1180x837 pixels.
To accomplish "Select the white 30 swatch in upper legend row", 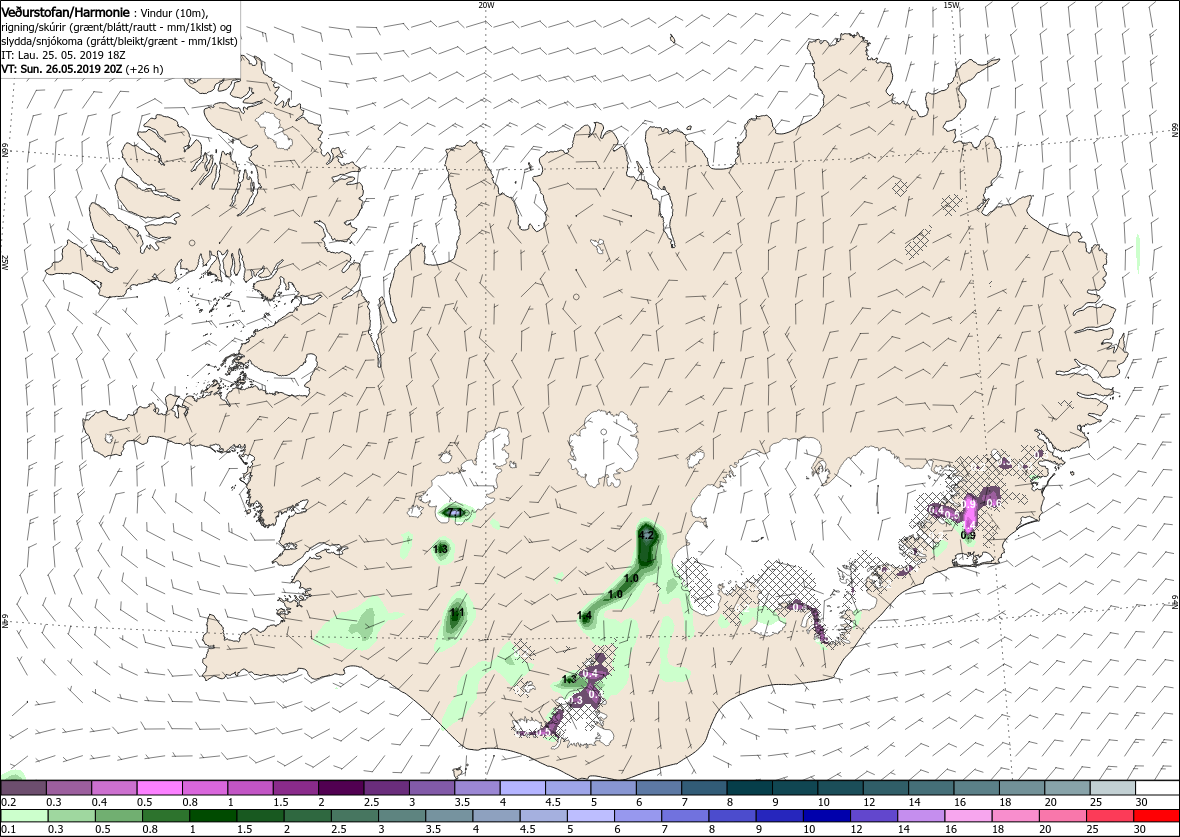I will click(x=1156, y=788).
